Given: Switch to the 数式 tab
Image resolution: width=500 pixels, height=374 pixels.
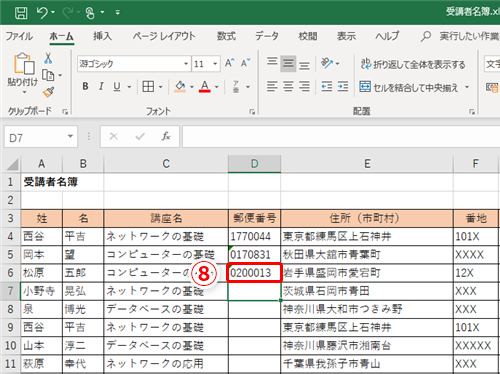Looking at the screenshot, I should pyautogui.click(x=226, y=36).
